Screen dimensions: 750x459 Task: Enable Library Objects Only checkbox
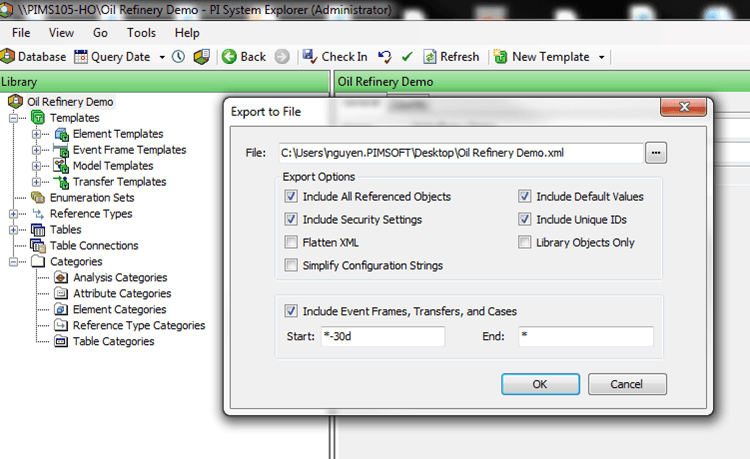(x=525, y=242)
